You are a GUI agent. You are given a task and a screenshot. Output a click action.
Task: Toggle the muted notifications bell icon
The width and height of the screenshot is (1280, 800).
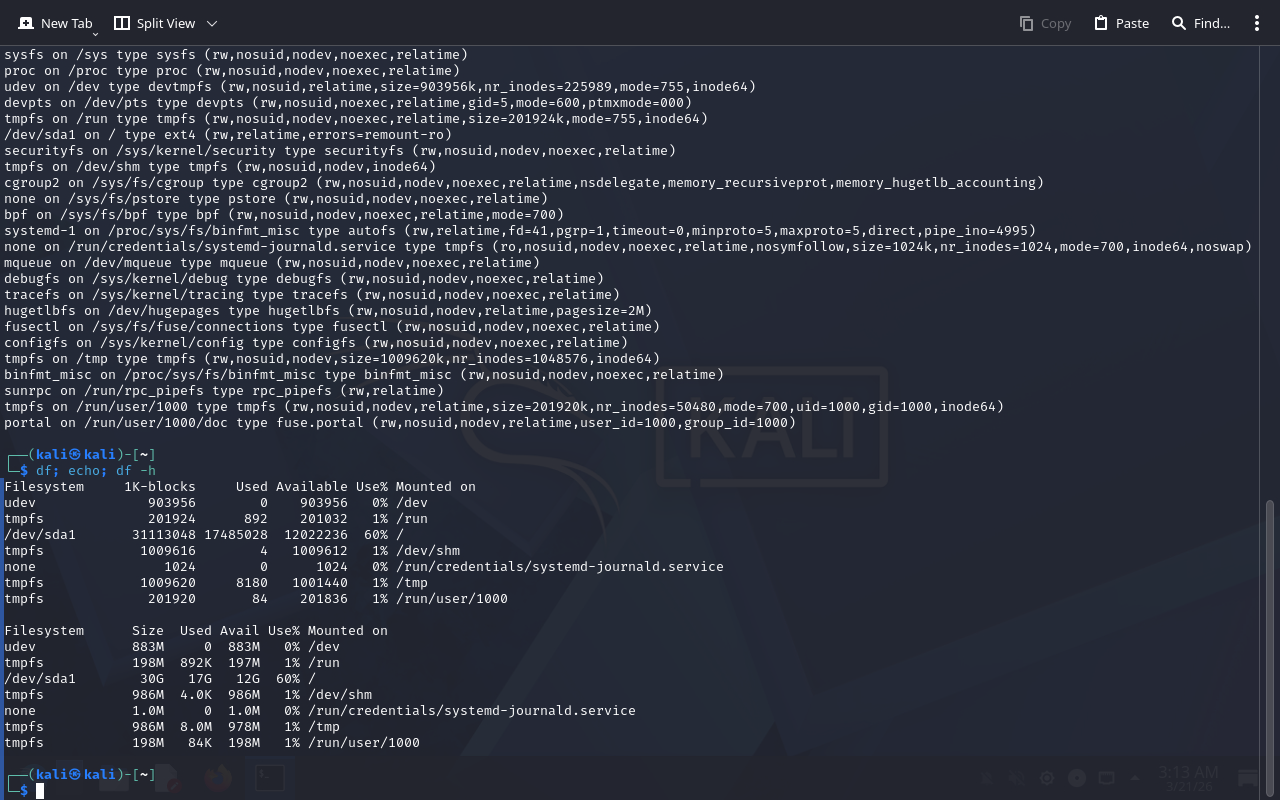[x=986, y=778]
